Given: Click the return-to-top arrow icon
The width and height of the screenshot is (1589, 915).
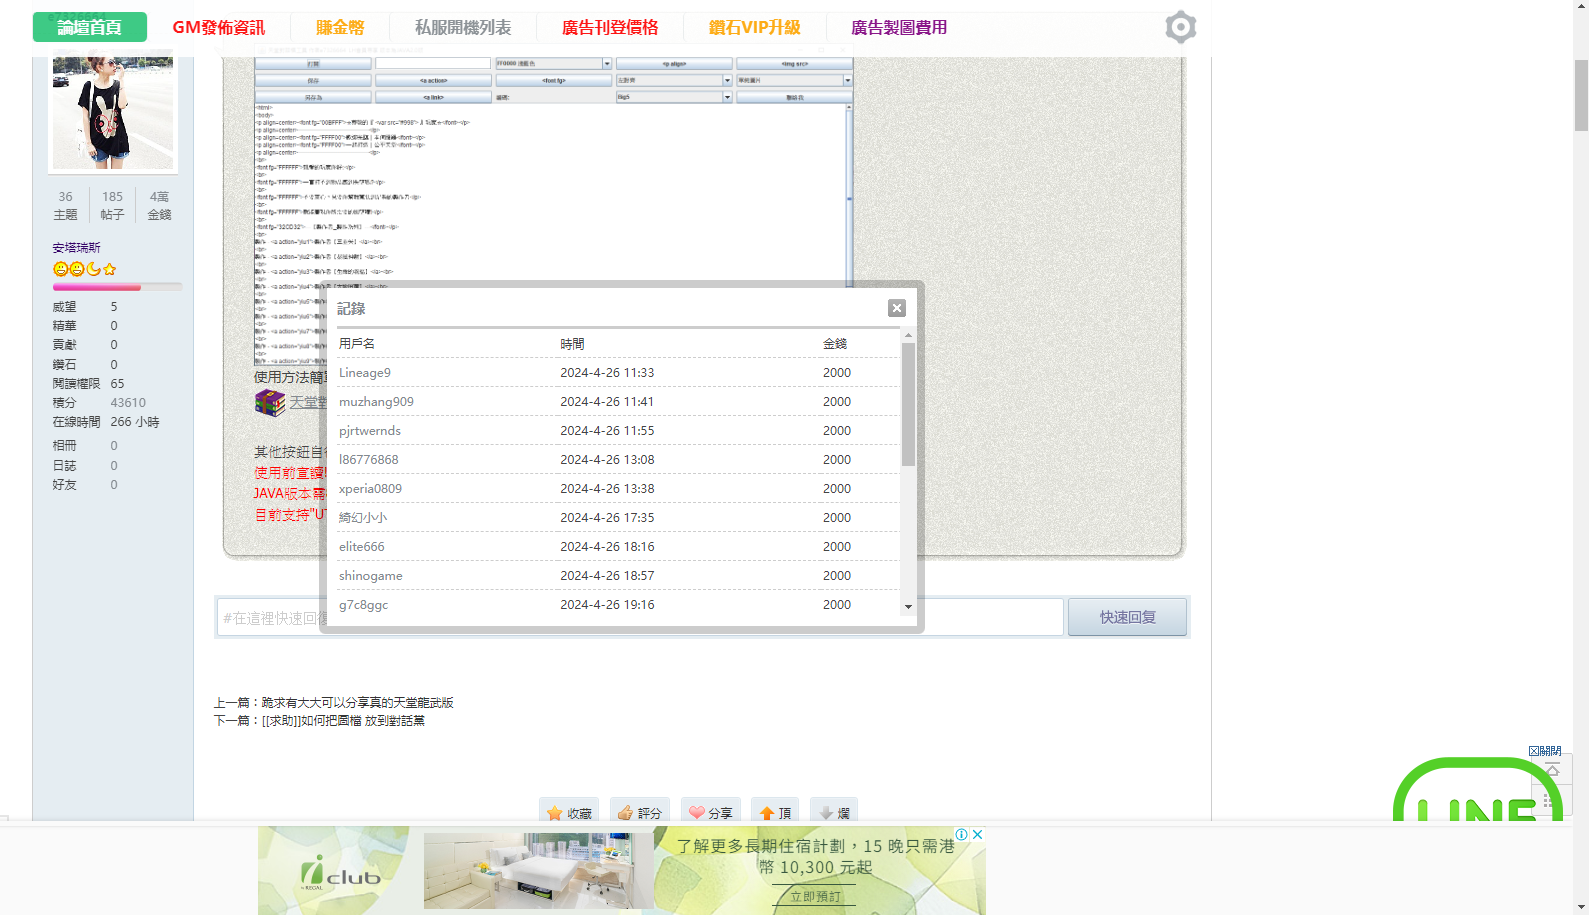Looking at the screenshot, I should click(x=1553, y=769).
